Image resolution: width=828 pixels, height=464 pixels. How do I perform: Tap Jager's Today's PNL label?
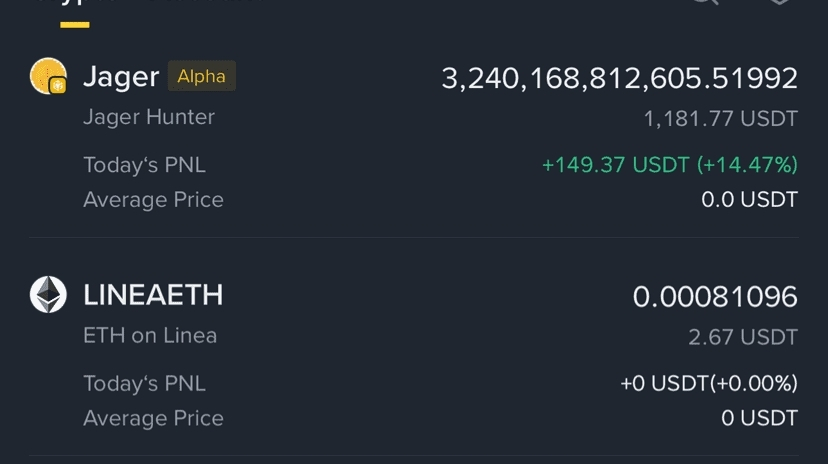pos(144,164)
